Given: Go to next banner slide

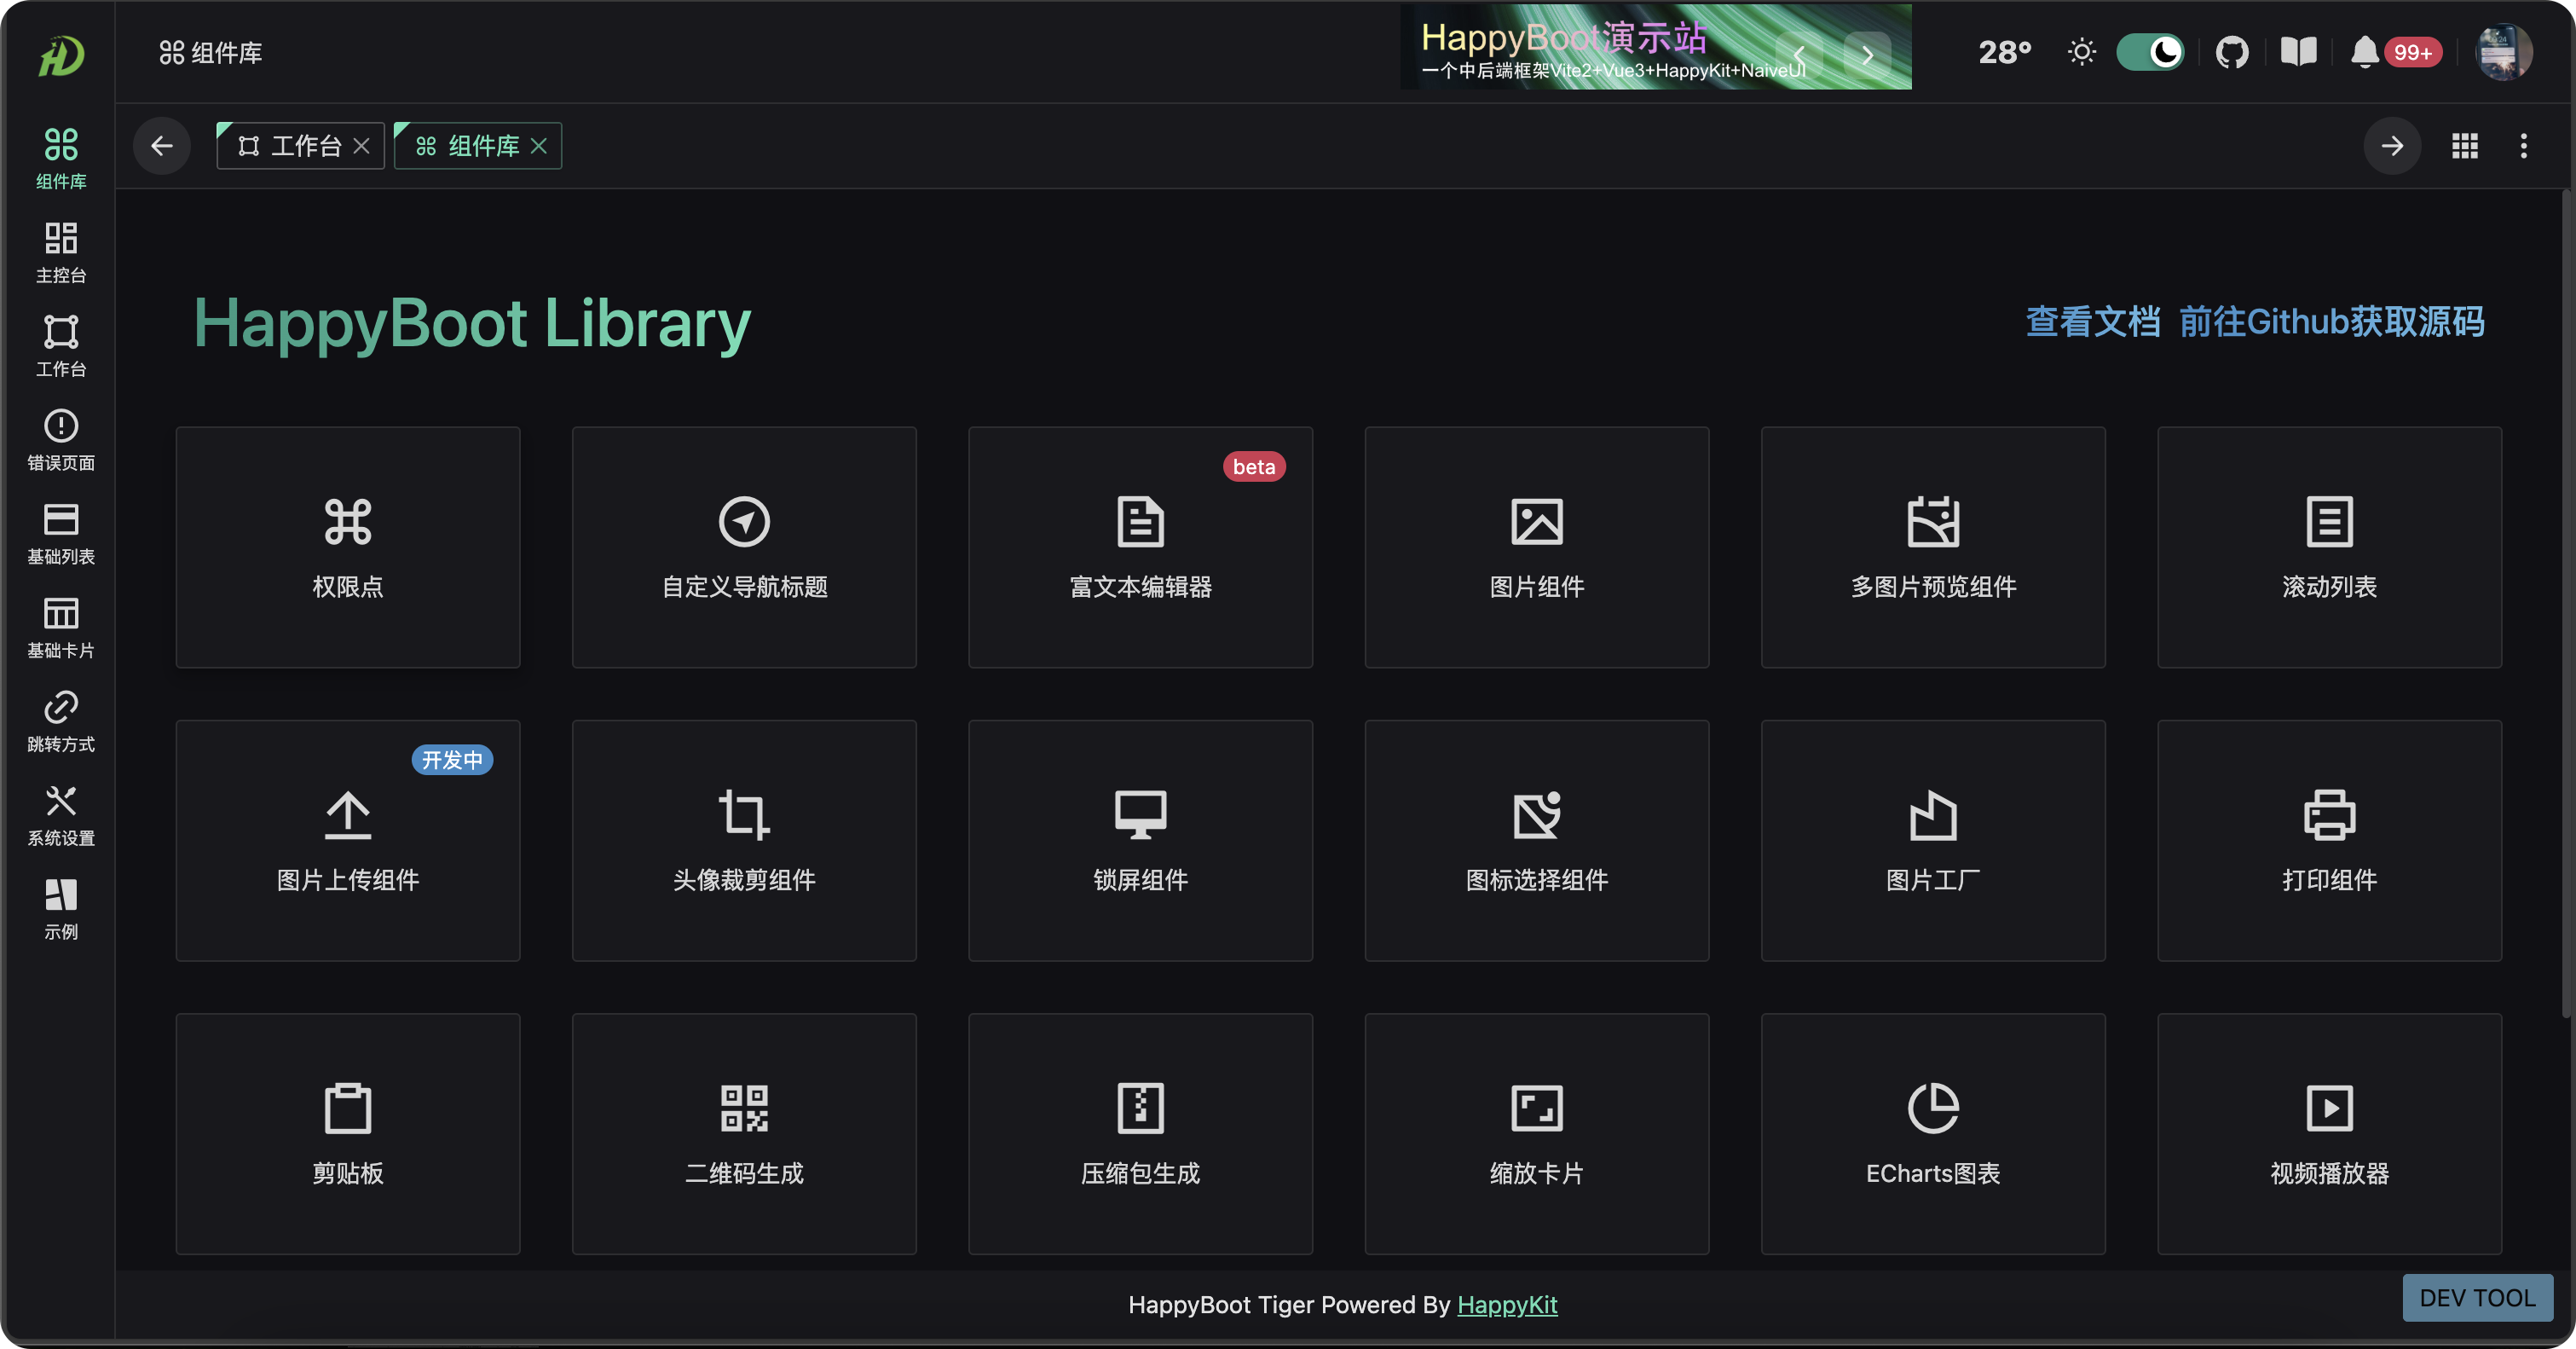Looking at the screenshot, I should (x=1867, y=55).
